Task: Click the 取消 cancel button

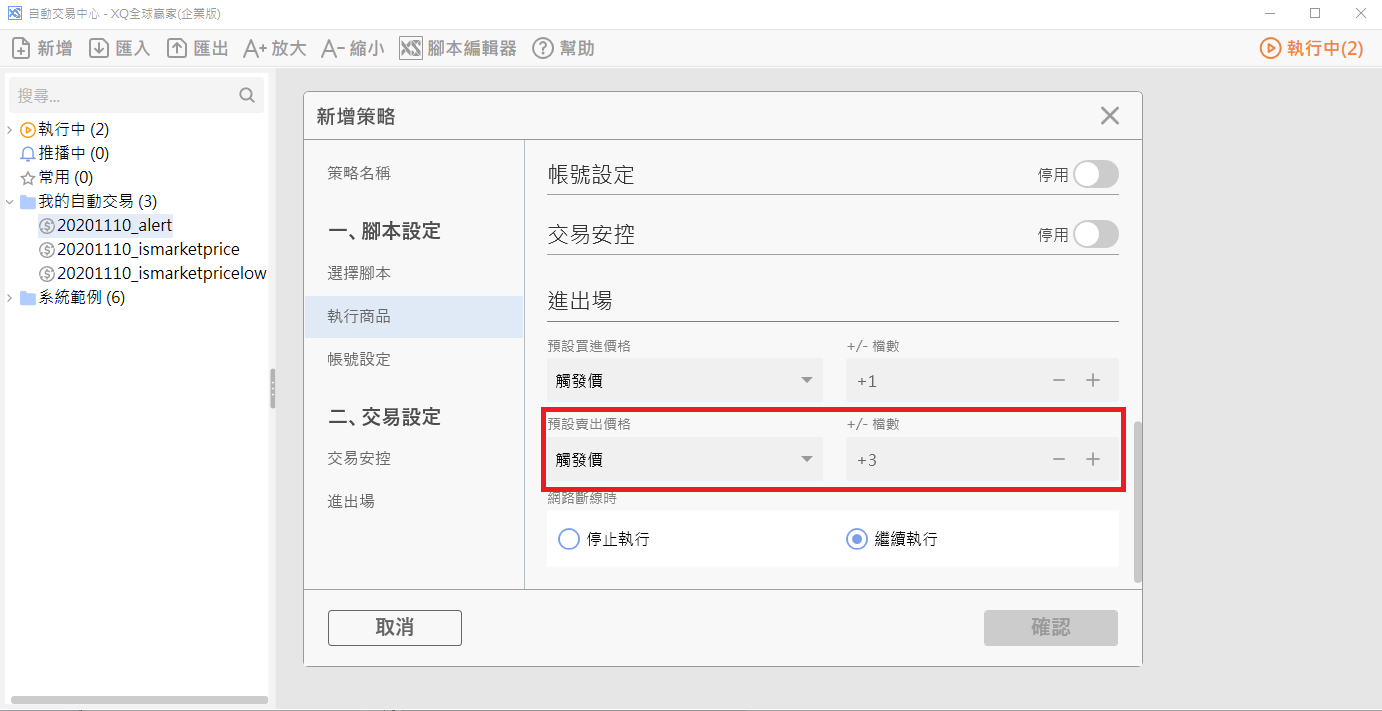Action: click(395, 628)
